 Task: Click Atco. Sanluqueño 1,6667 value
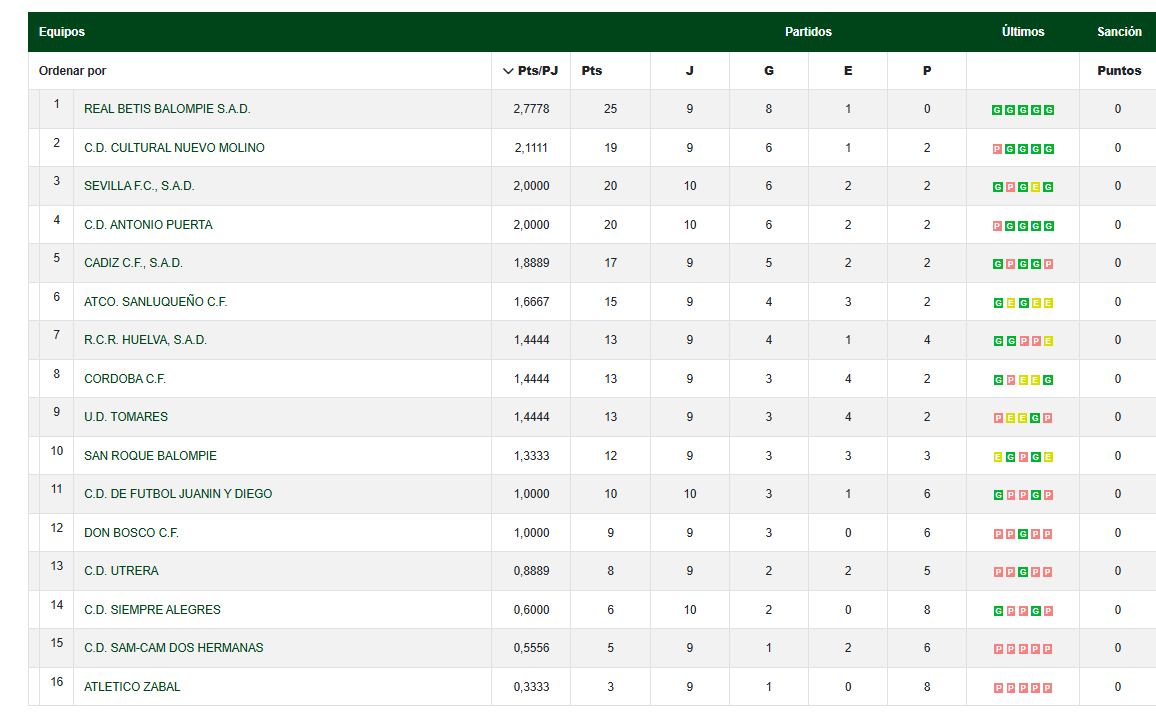(532, 302)
